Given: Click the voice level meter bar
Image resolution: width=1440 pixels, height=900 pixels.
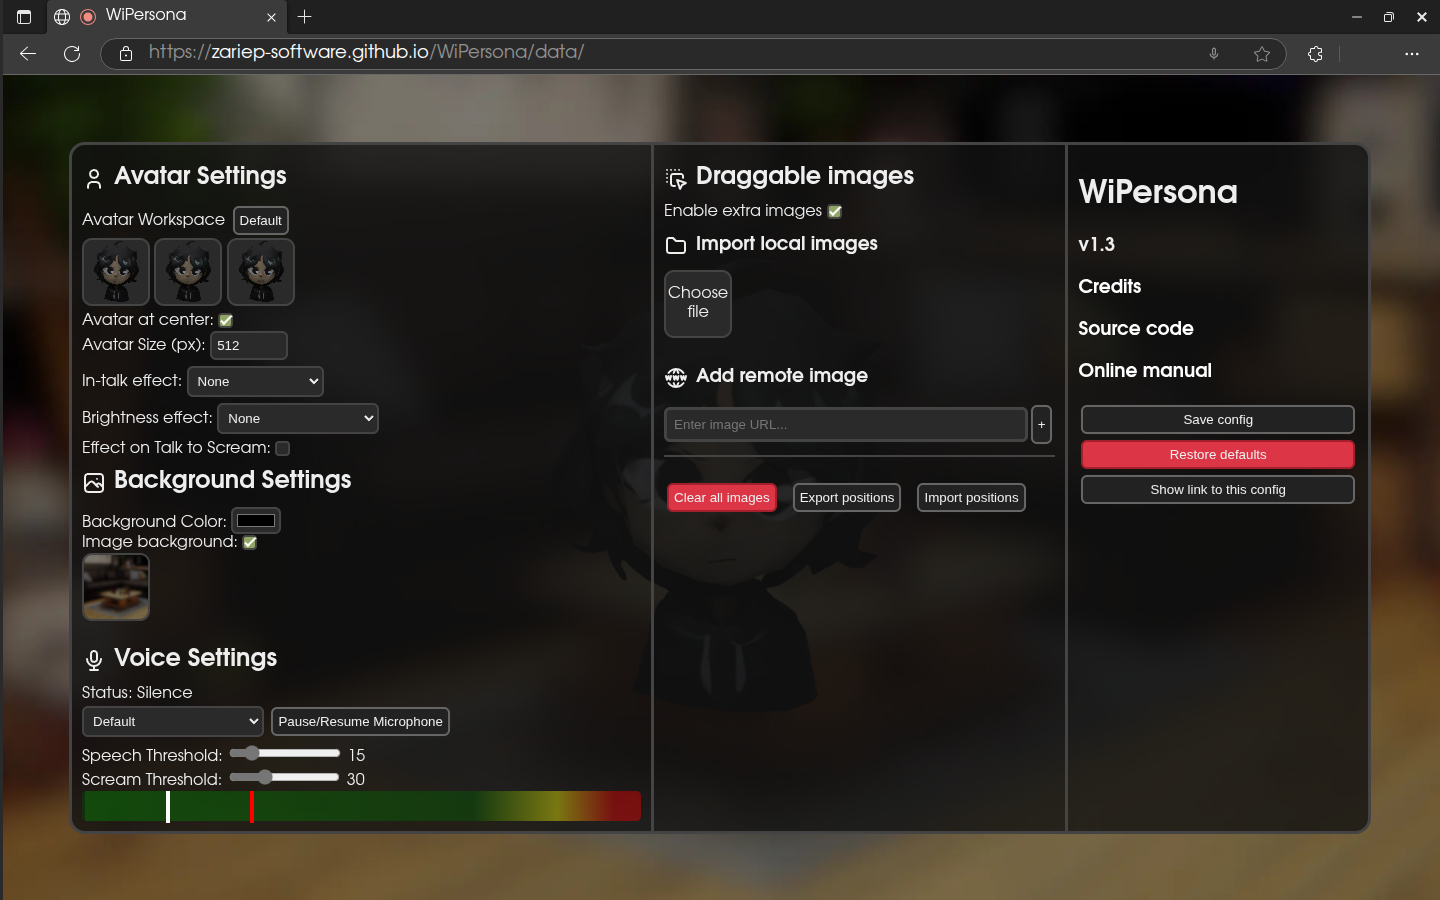Looking at the screenshot, I should [362, 806].
